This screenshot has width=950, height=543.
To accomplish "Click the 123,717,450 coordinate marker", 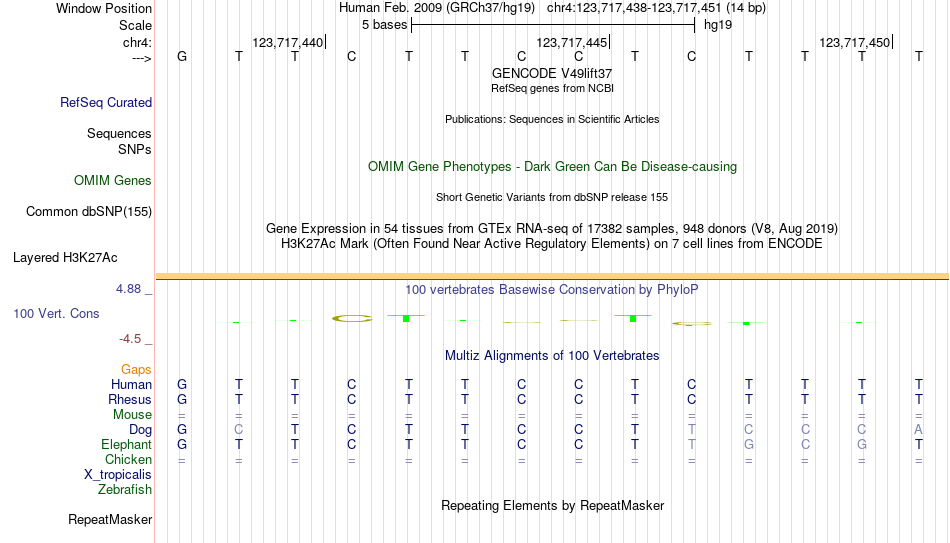I will pos(855,42).
